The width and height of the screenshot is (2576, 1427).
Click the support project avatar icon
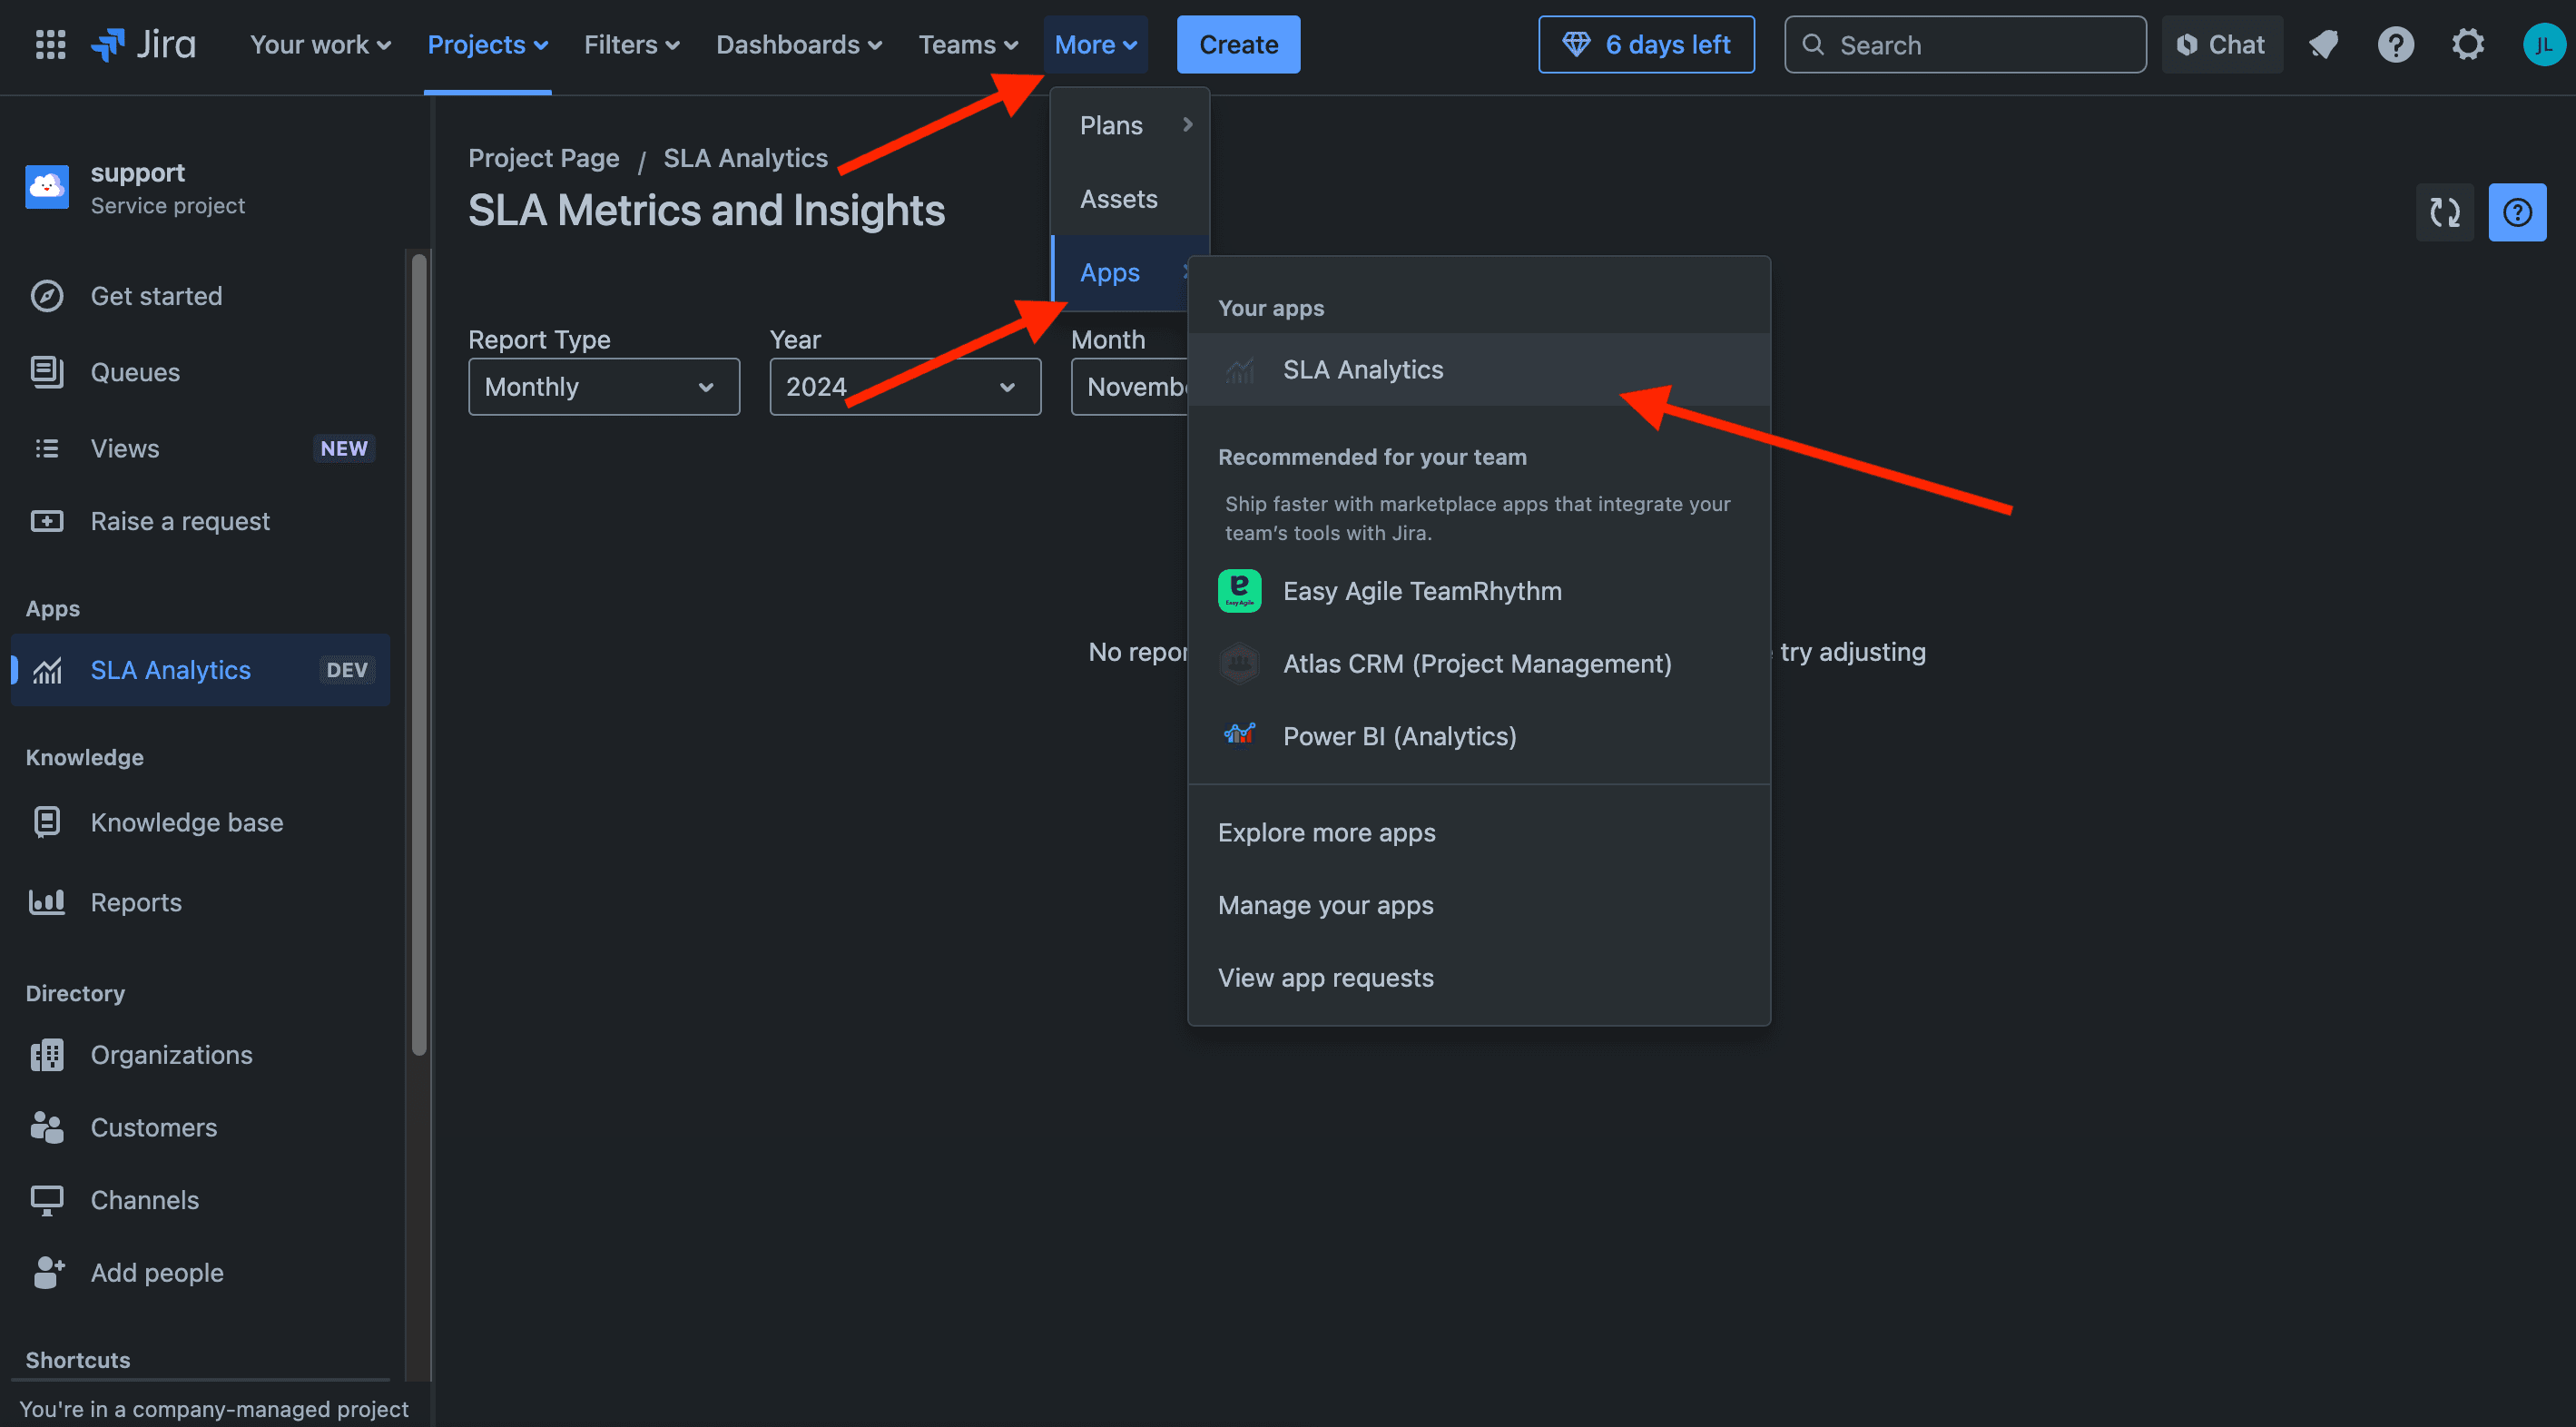(x=47, y=187)
